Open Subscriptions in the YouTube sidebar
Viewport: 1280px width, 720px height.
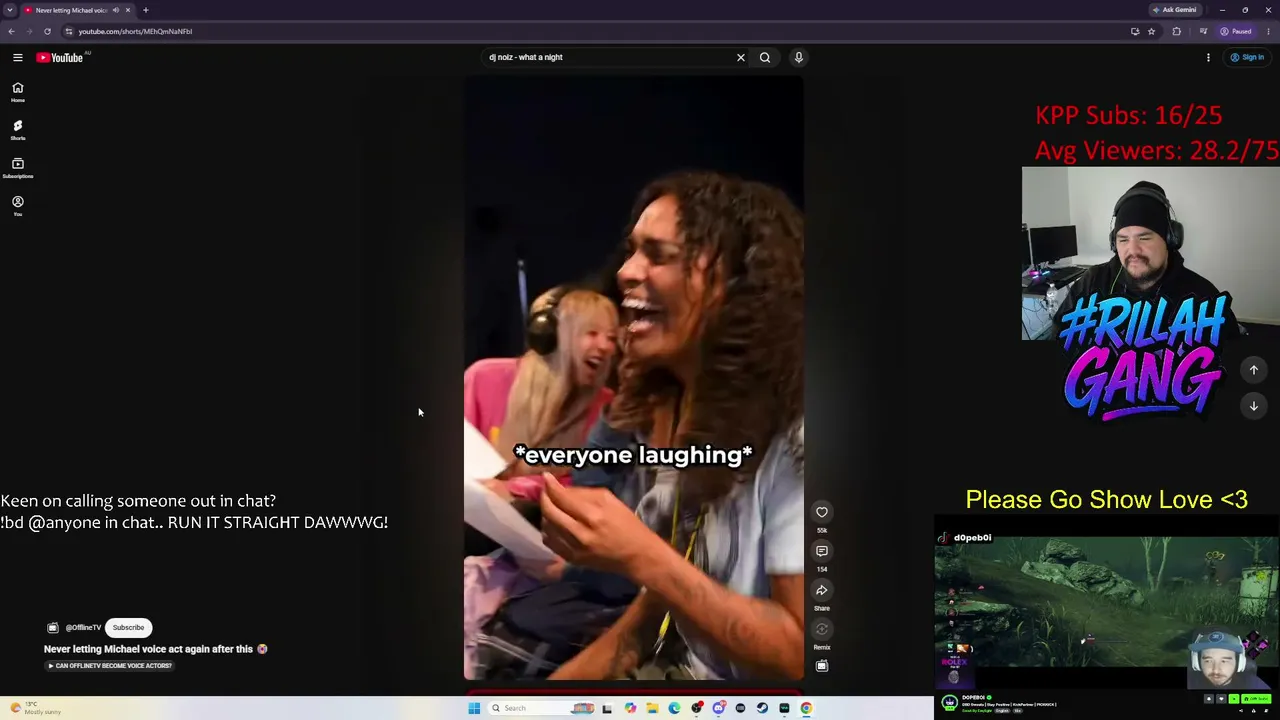click(x=17, y=168)
